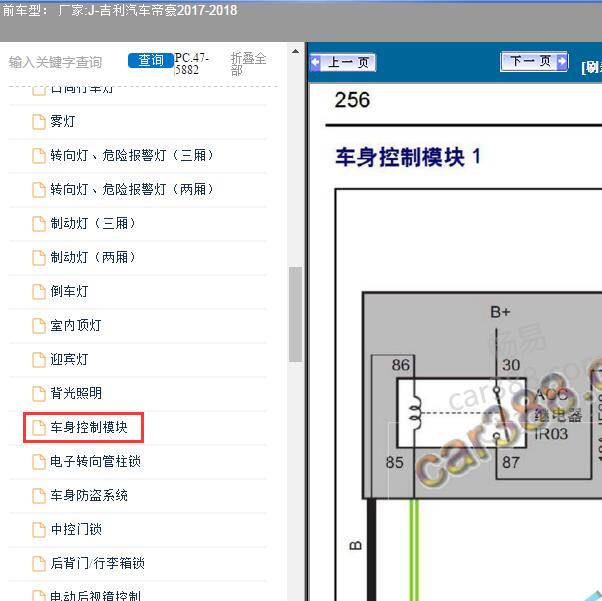602x601 pixels.
Task: Click the 车身控制模块 1 diagram title
Action: point(408,157)
